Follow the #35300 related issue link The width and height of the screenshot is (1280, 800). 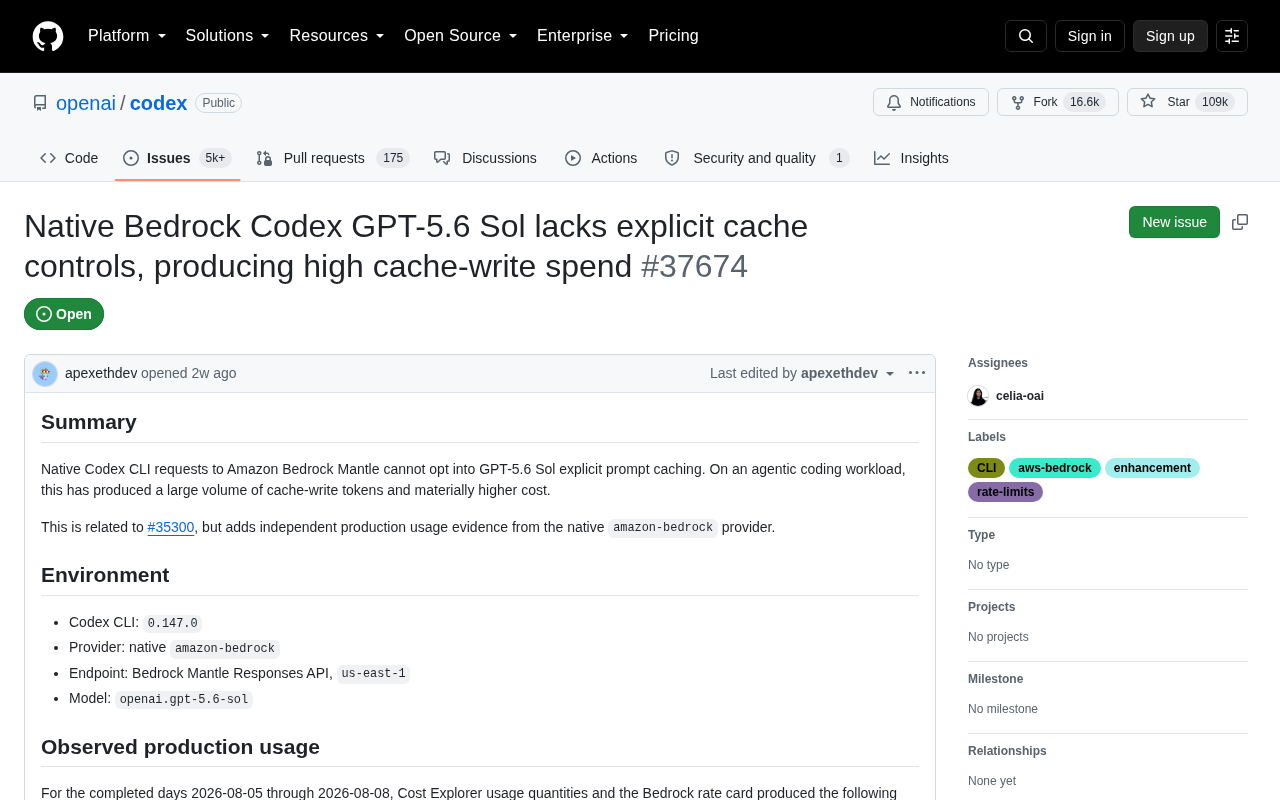tap(171, 527)
